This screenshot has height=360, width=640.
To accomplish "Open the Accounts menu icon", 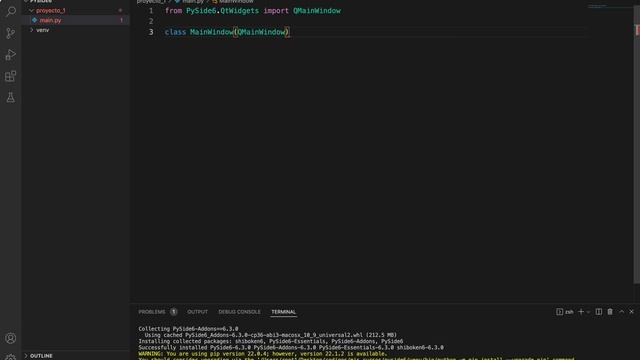I will point(11,338).
